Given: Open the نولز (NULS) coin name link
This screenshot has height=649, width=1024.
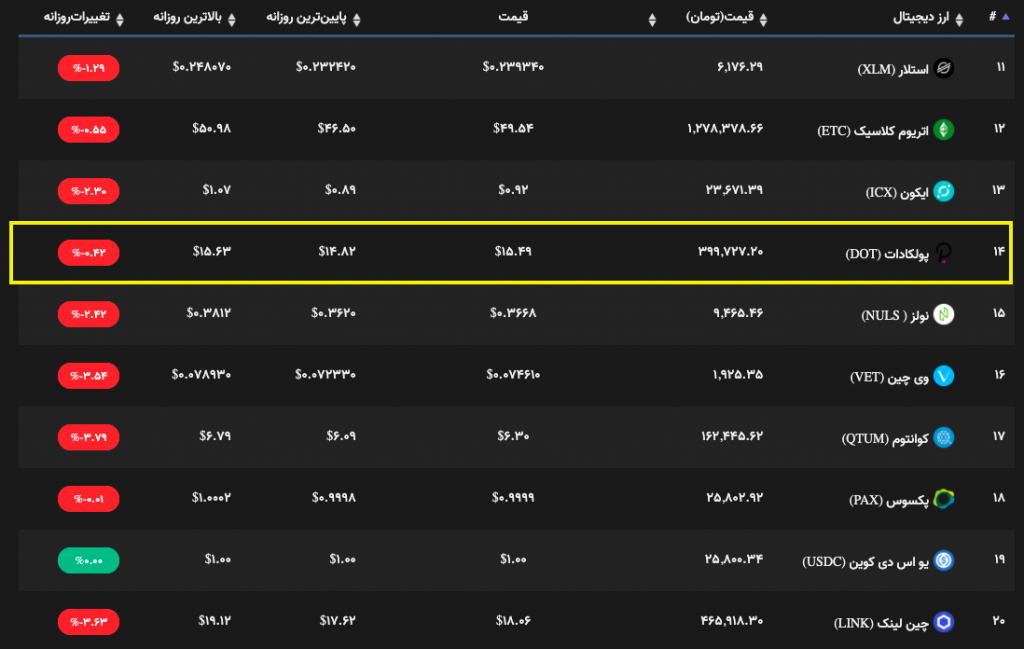Looking at the screenshot, I should pyautogui.click(x=895, y=315).
